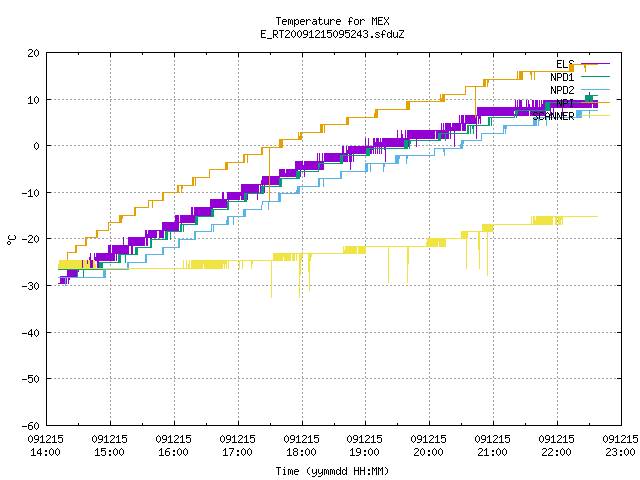Screen dimensions: 640x480
Task: Click the x-axis label 091215 22:00
Action: (557, 446)
